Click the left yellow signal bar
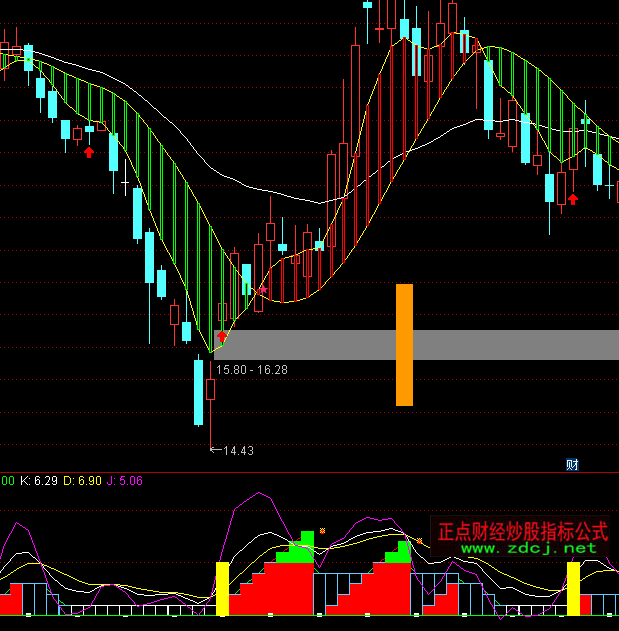 (x=222, y=588)
